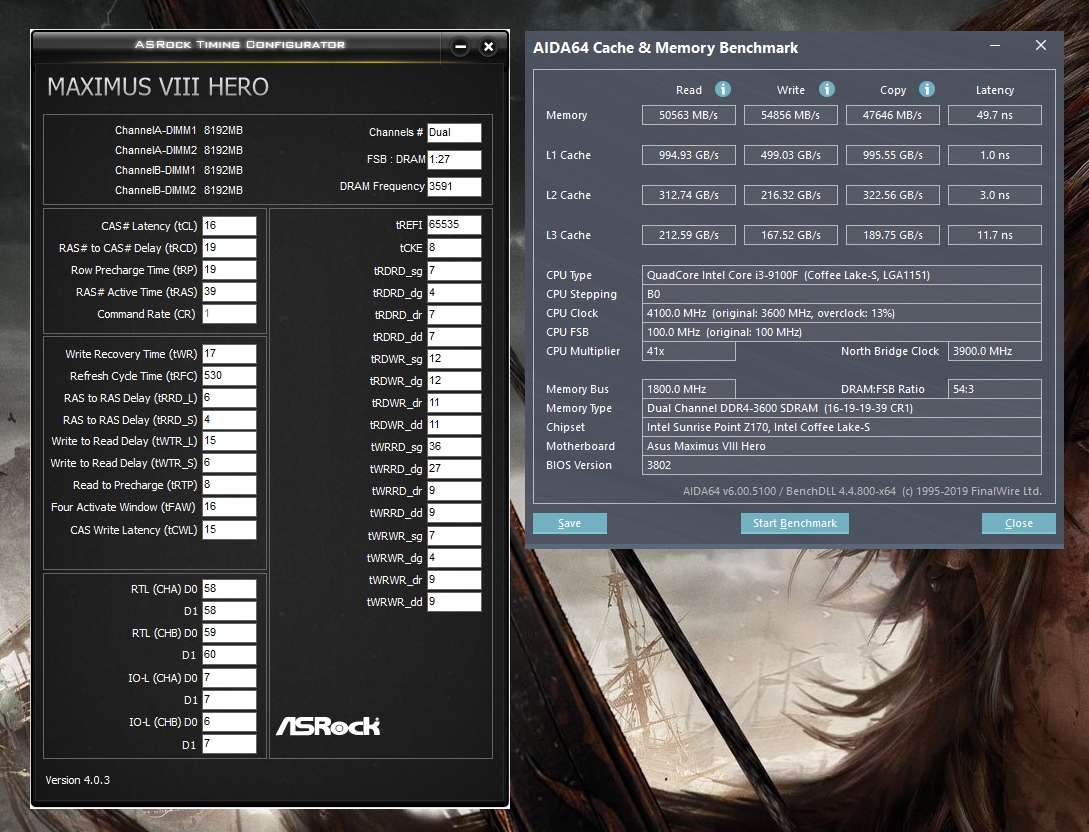Click the CPU Clock value 4100.0 MHz
Screen dimensions: 1089x832
pyautogui.click(x=841, y=313)
